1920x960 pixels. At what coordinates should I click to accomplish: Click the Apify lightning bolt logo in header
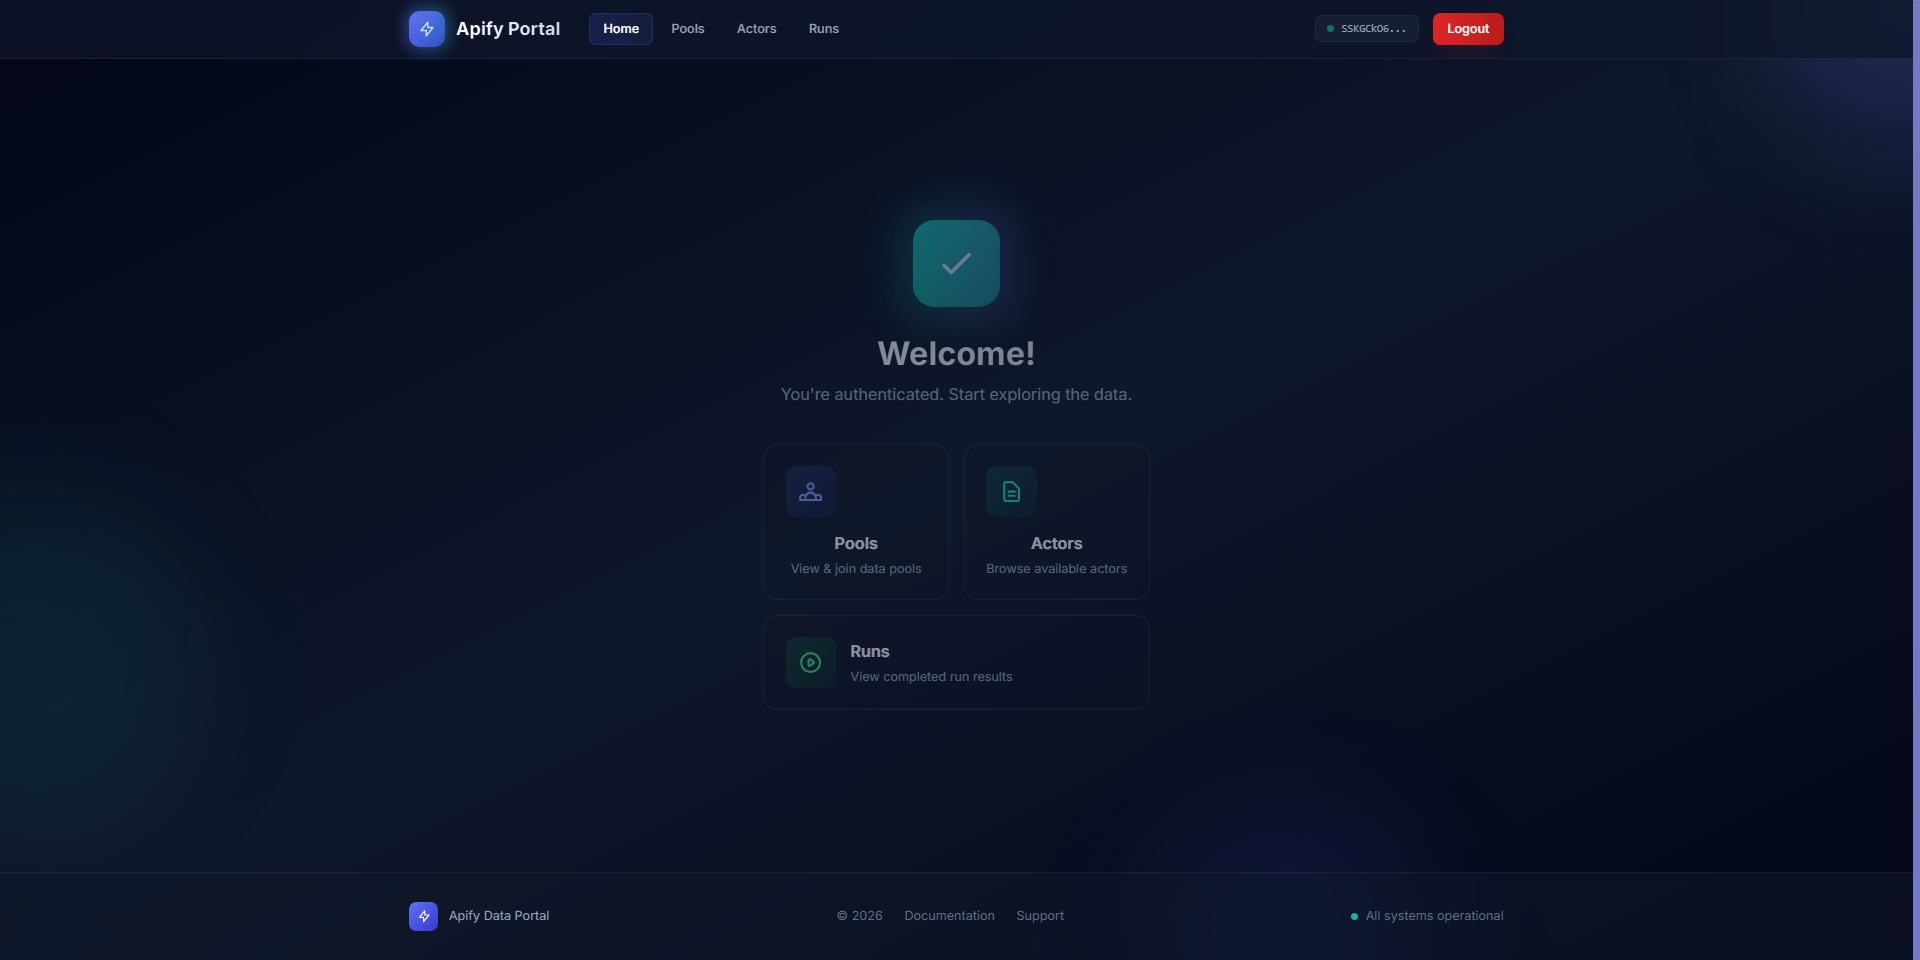[x=427, y=29]
